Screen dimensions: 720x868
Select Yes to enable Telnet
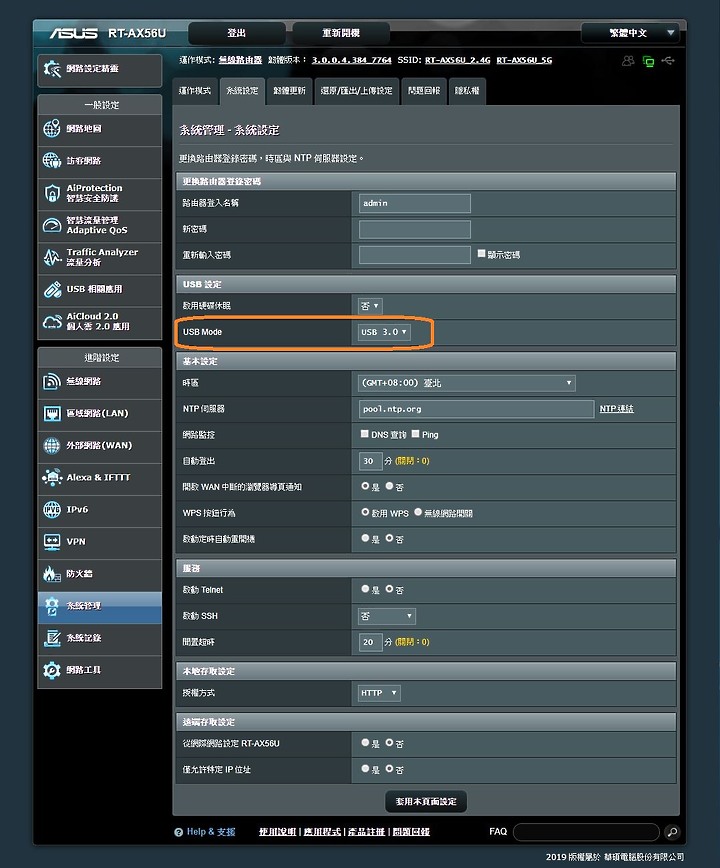(x=365, y=588)
